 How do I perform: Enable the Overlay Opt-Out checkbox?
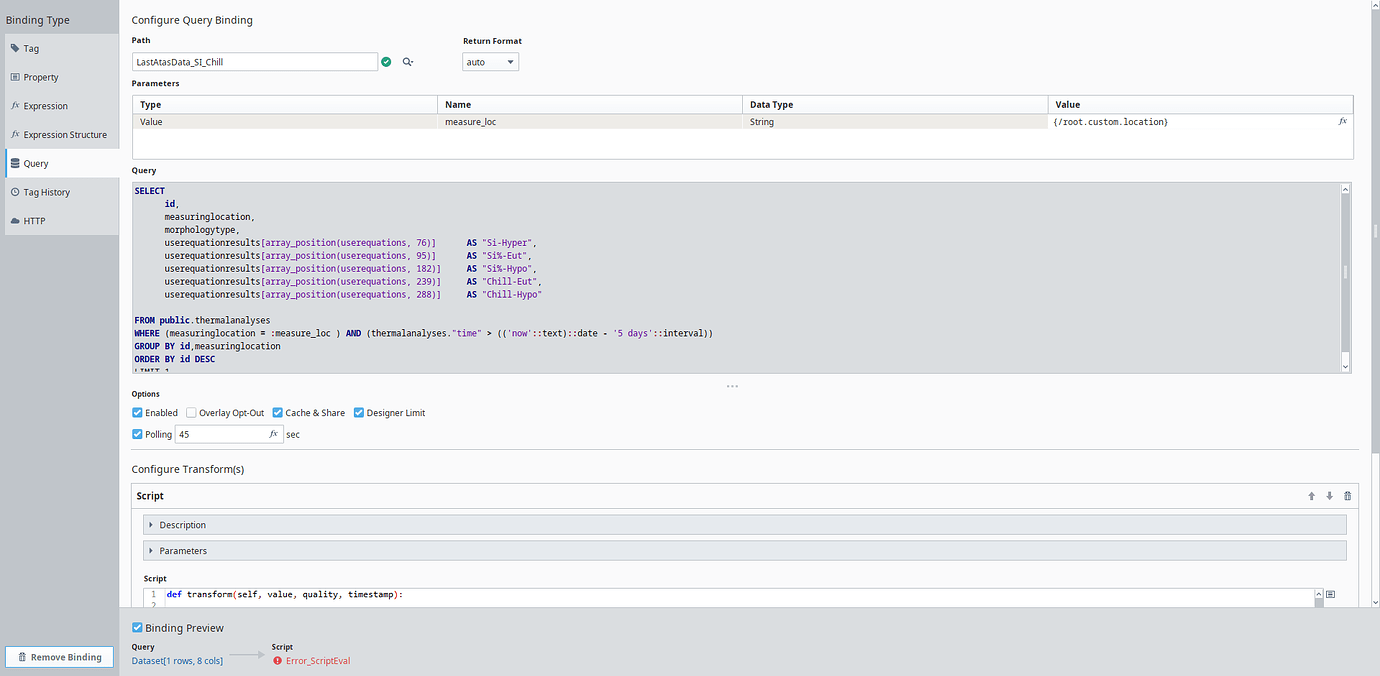[x=190, y=412]
